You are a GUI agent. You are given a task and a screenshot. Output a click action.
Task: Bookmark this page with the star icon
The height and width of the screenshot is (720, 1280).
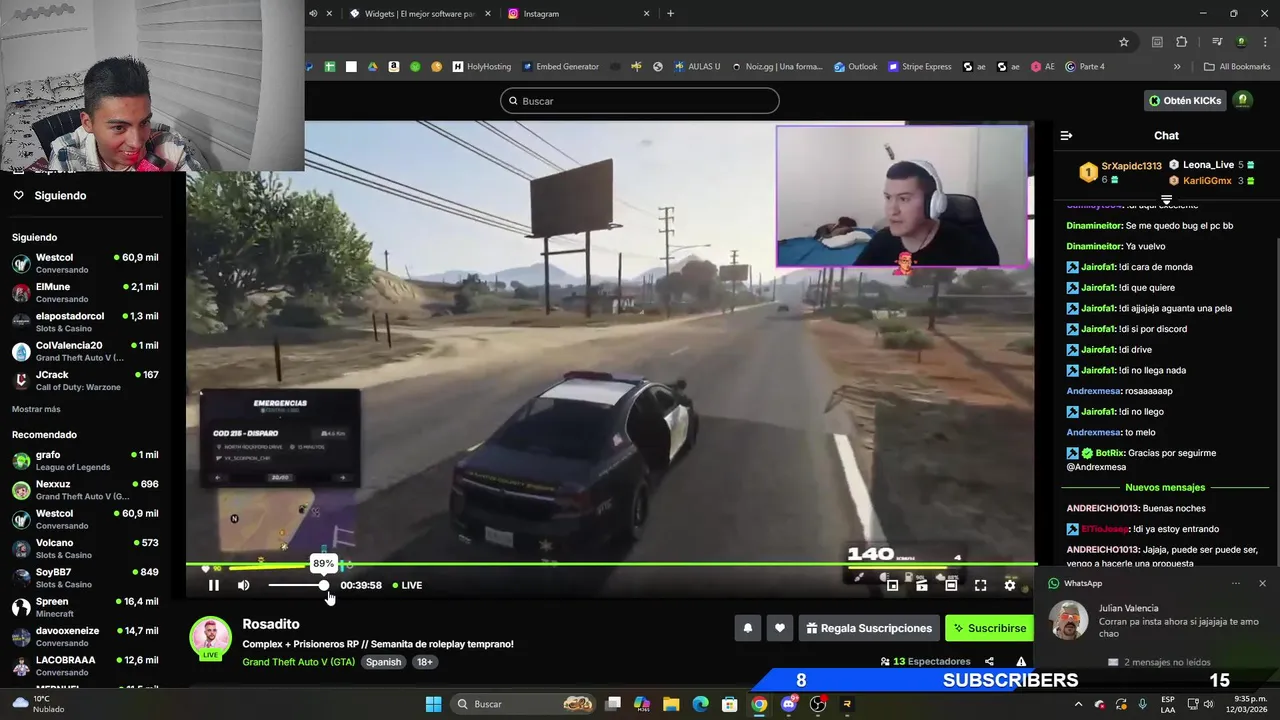point(1124,42)
